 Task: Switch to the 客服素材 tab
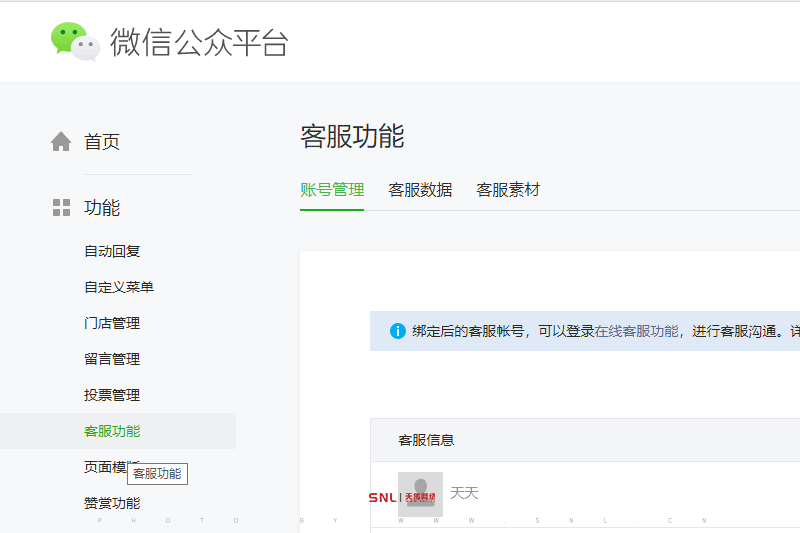click(x=508, y=190)
